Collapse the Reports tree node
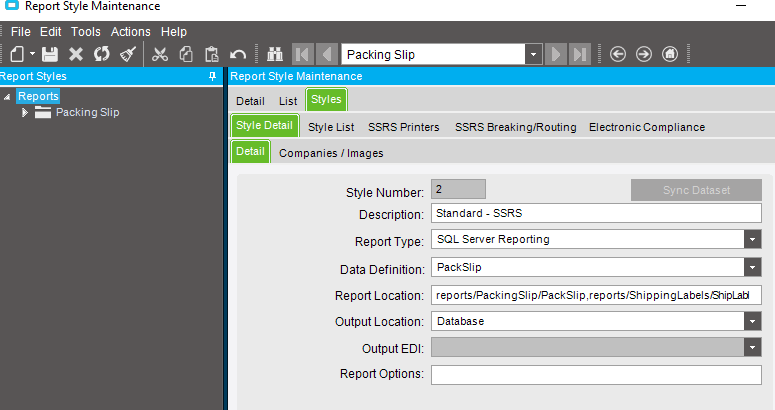Viewport: 775px width, 410px height. pyautogui.click(x=7, y=97)
